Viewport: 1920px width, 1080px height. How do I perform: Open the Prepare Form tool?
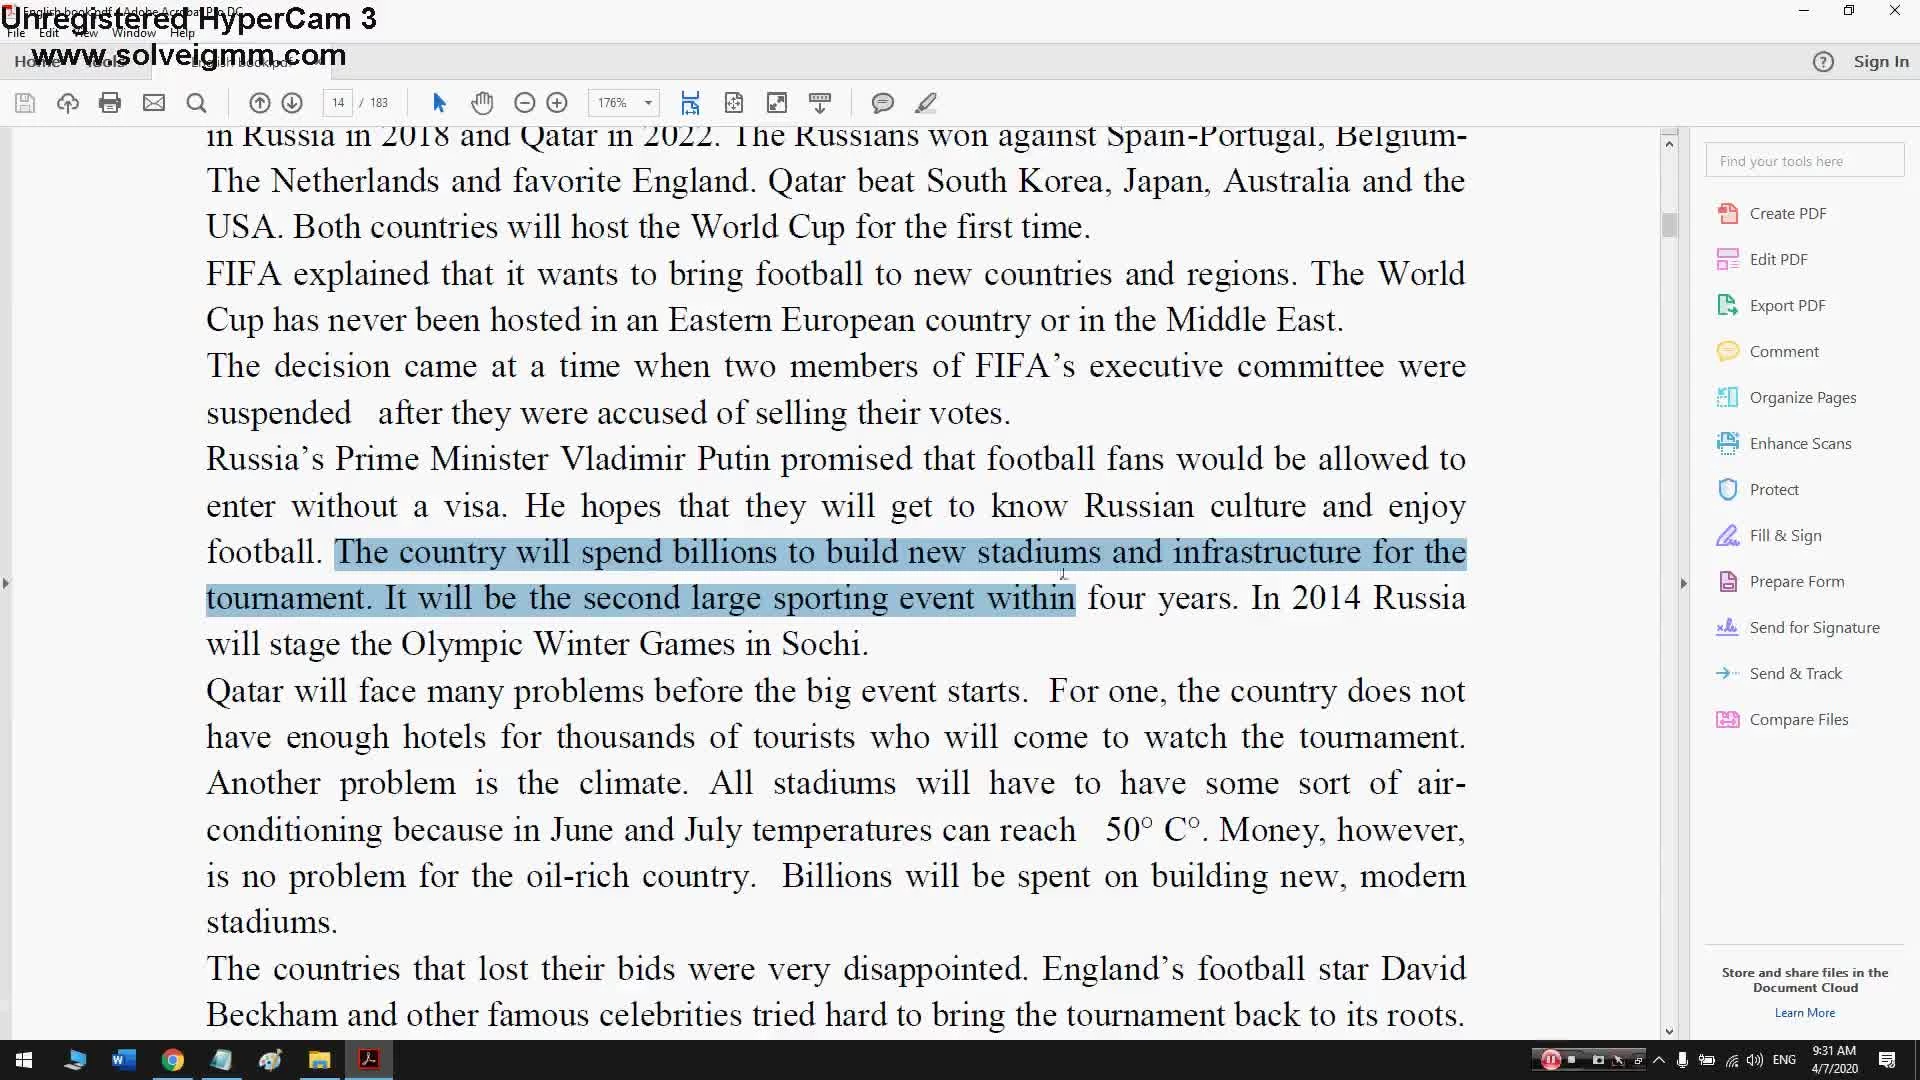click(1781, 582)
